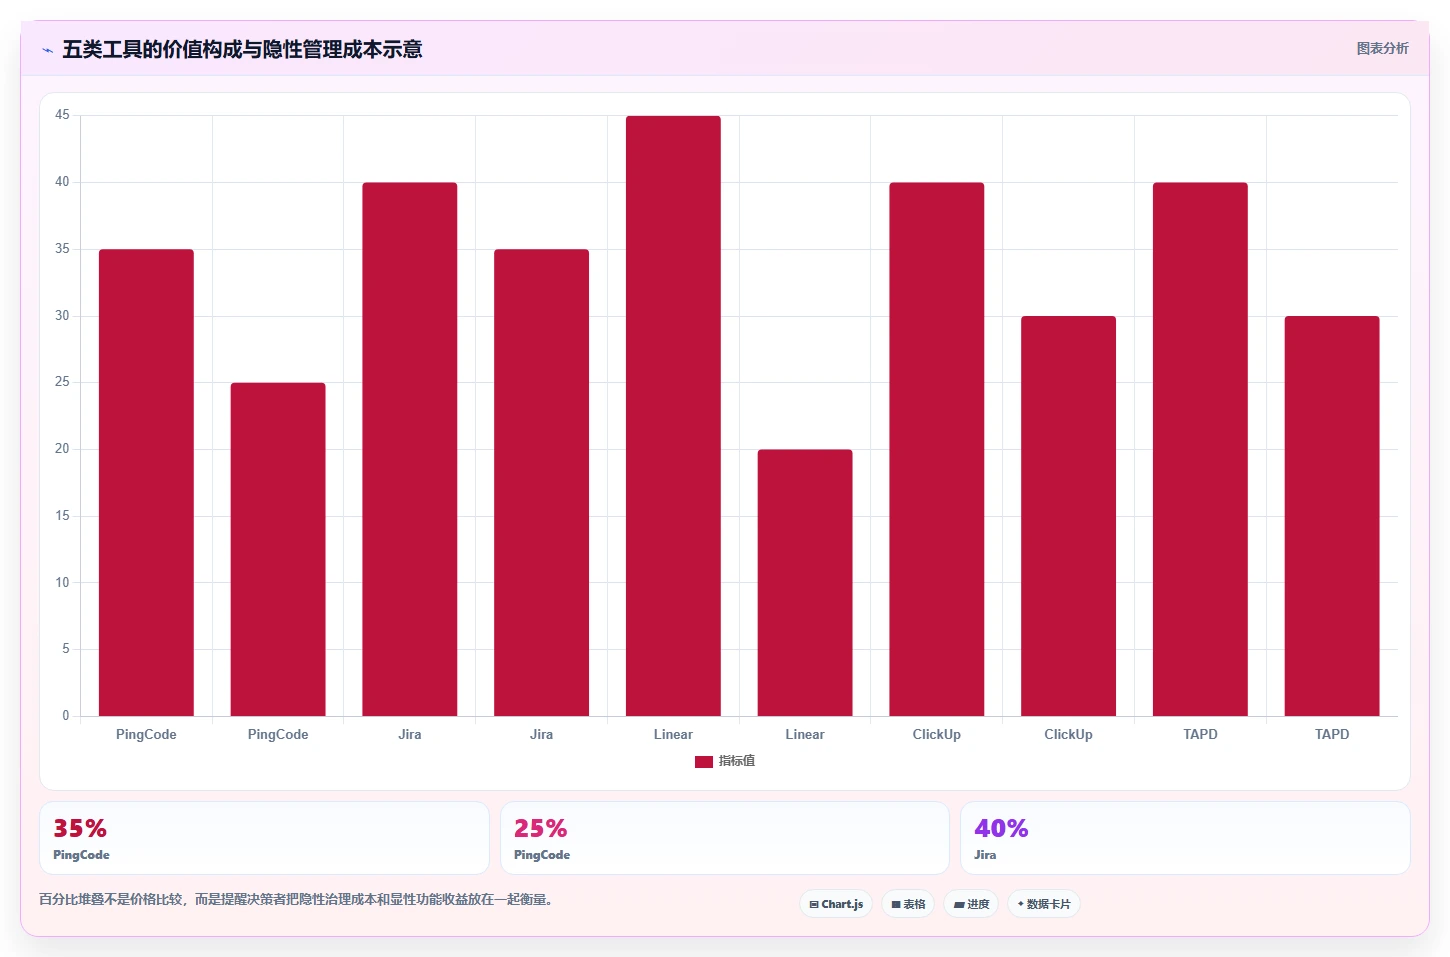Screen dimensions: 1450x957
Task: Click the y-axis label 45
Action: point(62,115)
